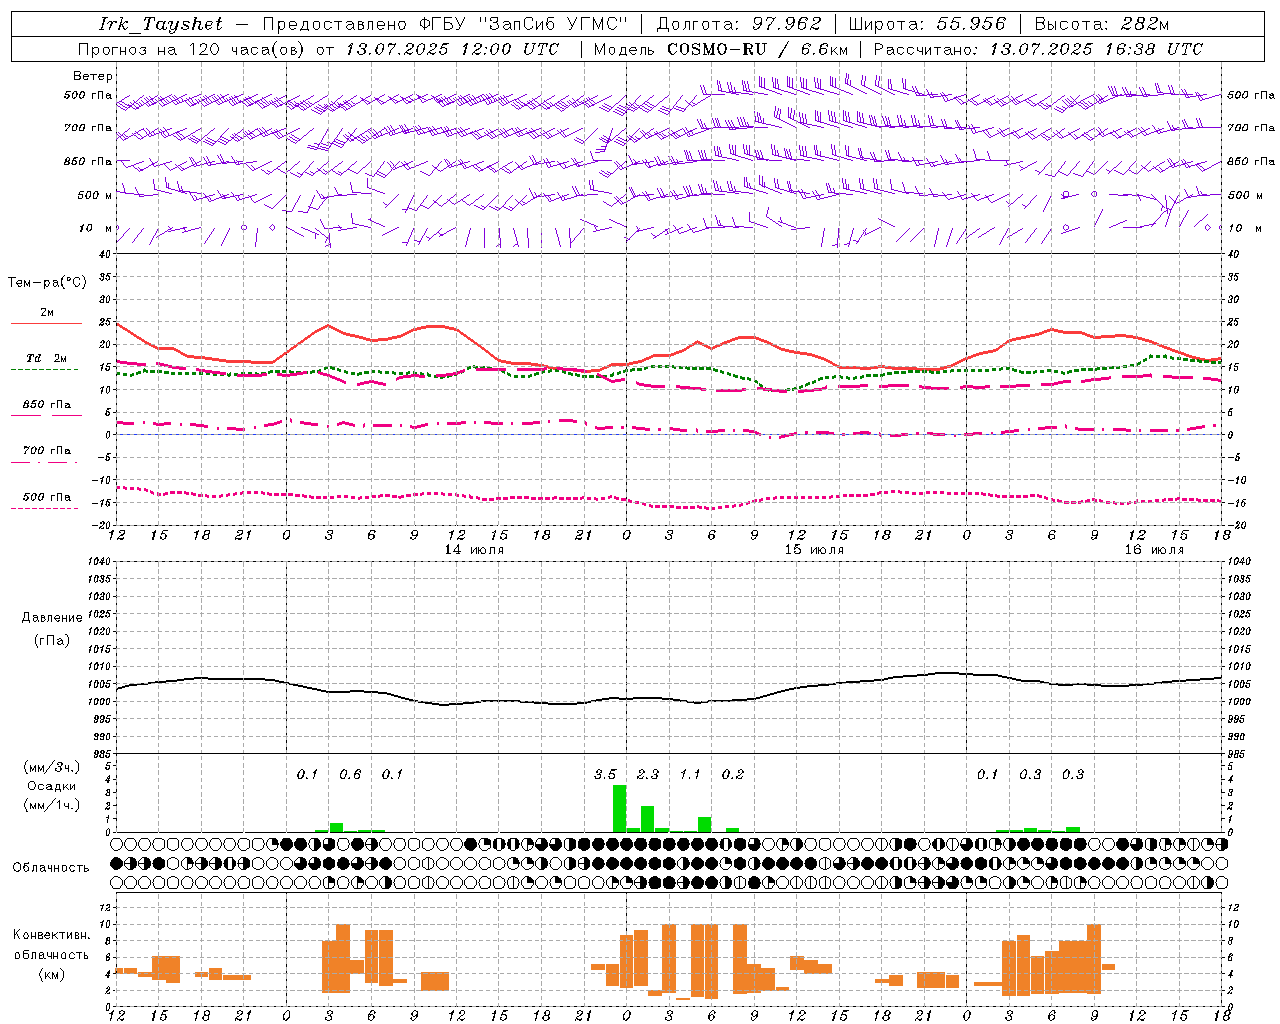The width and height of the screenshot is (1280, 1024).
Task: Click the dotted magenta sample under the 500 гПа legend
Action: point(45,508)
